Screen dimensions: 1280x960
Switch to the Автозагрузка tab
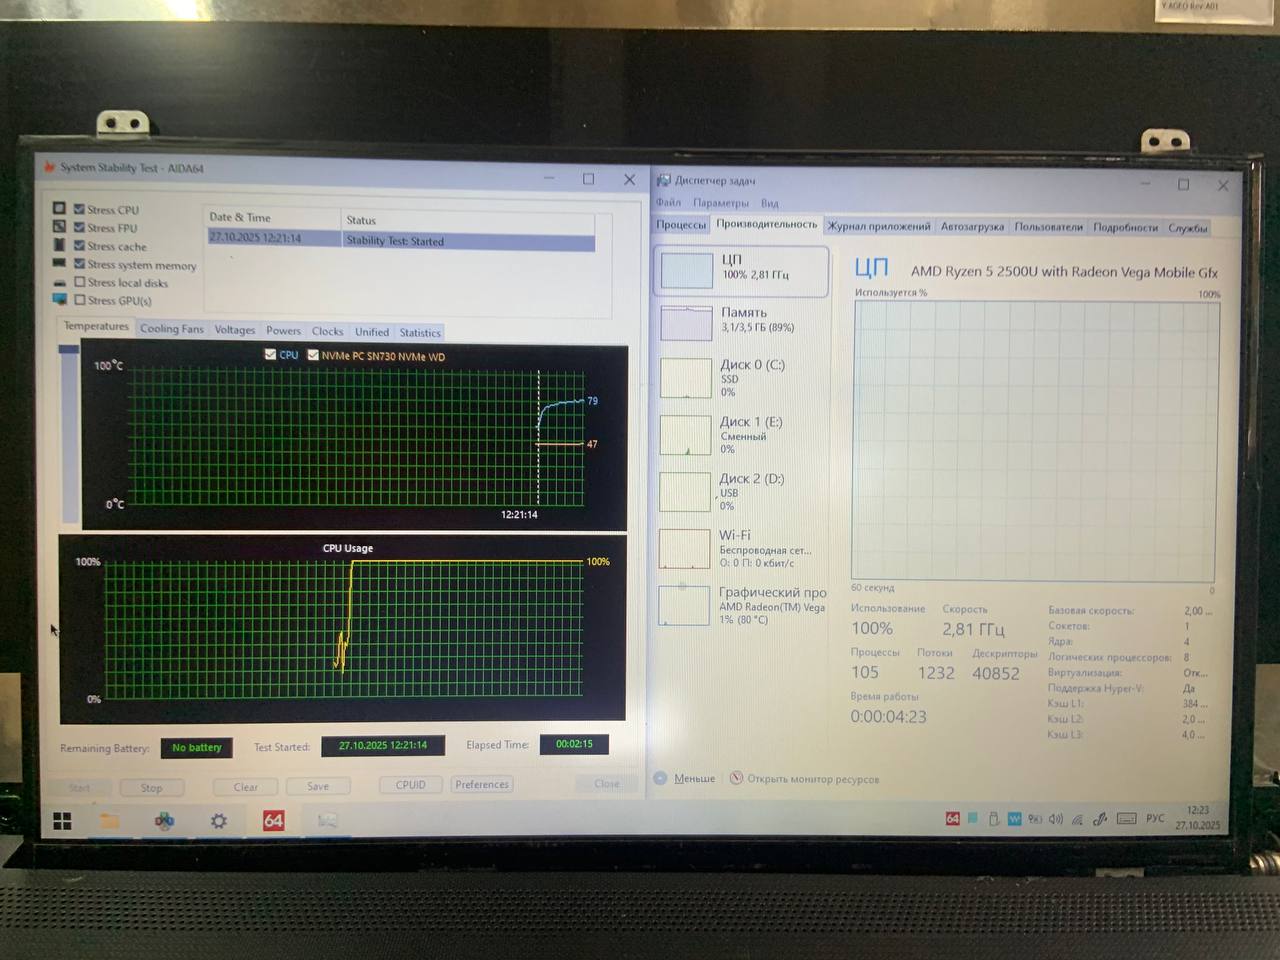[x=971, y=227]
